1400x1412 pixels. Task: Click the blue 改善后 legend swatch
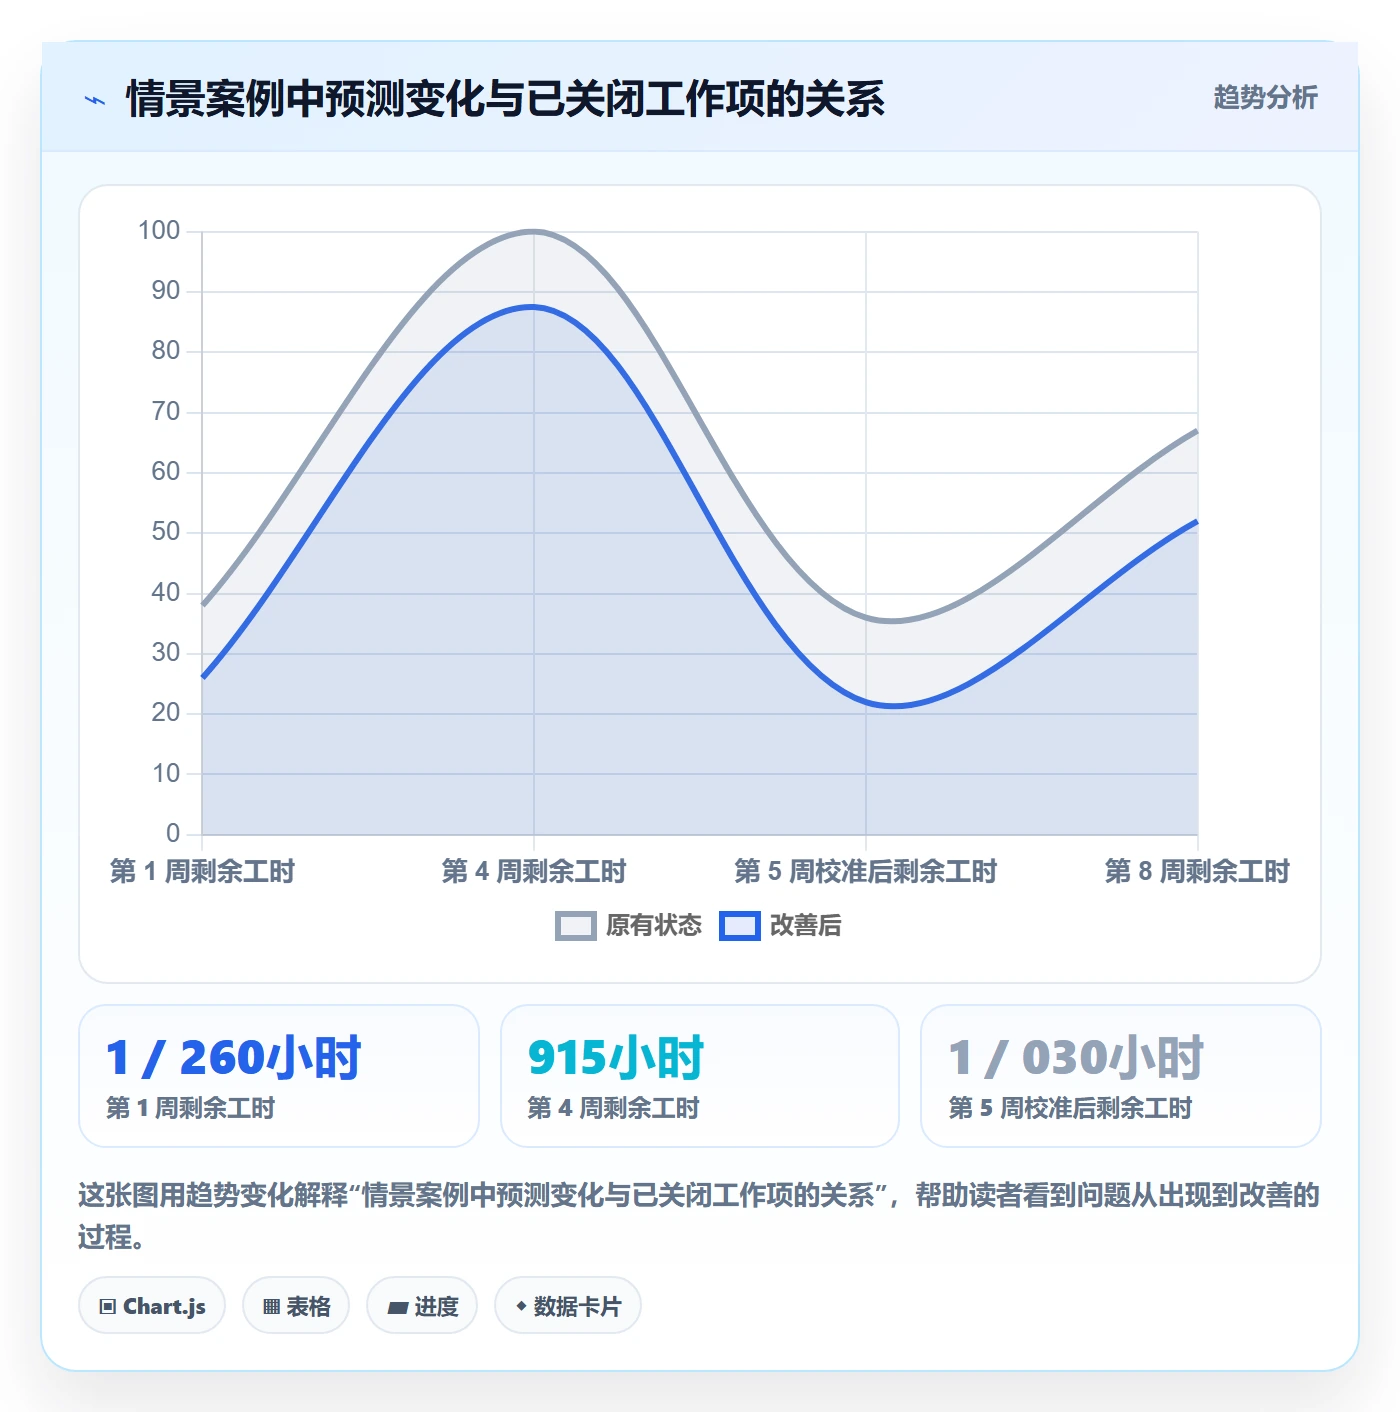pyautogui.click(x=740, y=926)
